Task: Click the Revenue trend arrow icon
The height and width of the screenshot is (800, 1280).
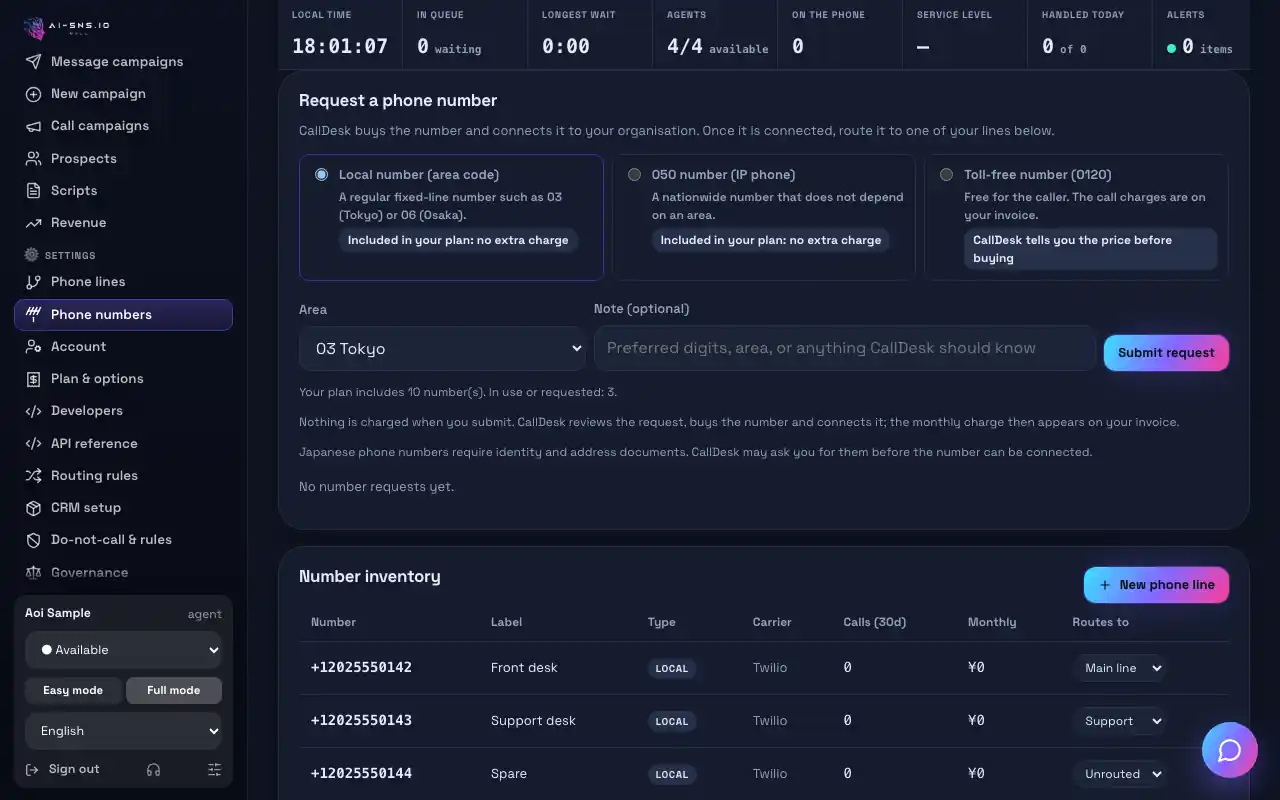Action: click(33, 223)
